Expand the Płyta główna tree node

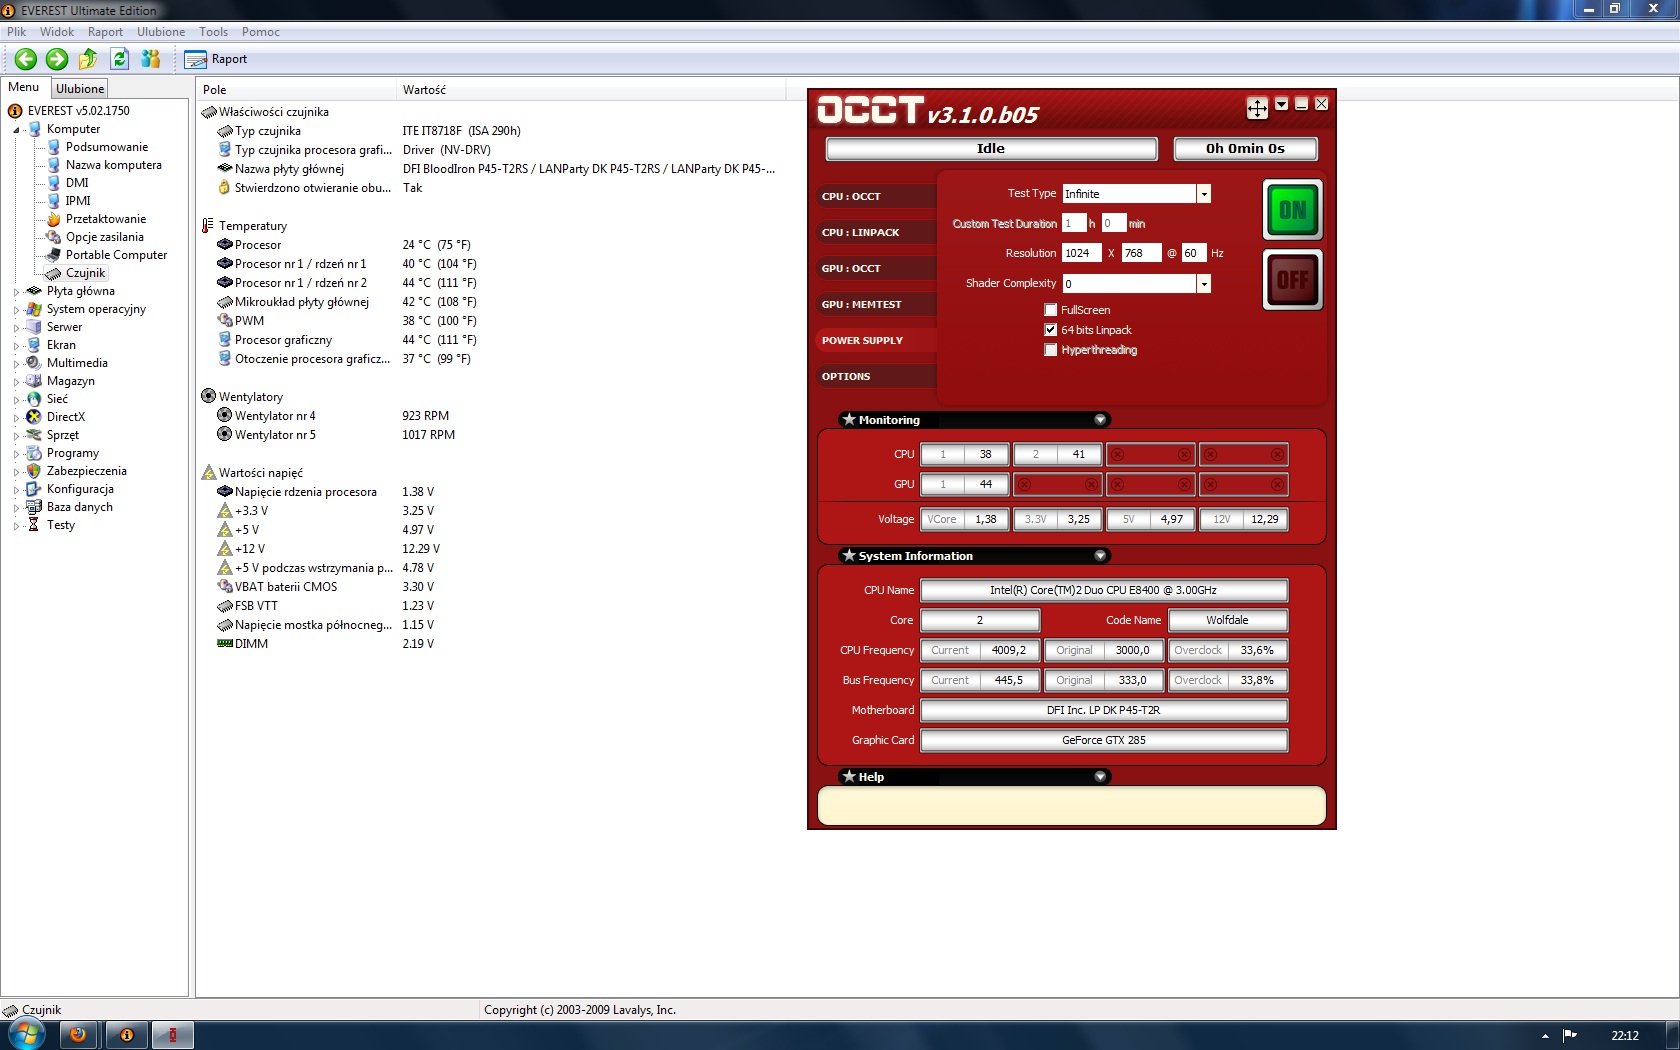[x=17, y=292]
